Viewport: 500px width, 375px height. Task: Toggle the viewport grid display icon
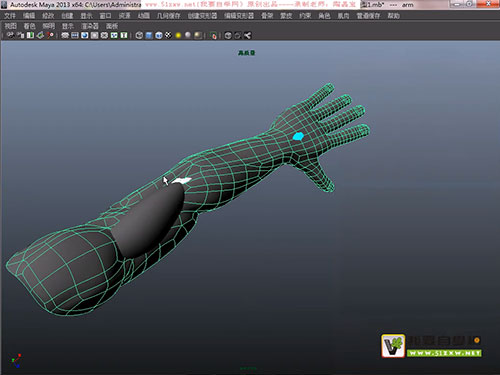pyautogui.click(x=65, y=35)
